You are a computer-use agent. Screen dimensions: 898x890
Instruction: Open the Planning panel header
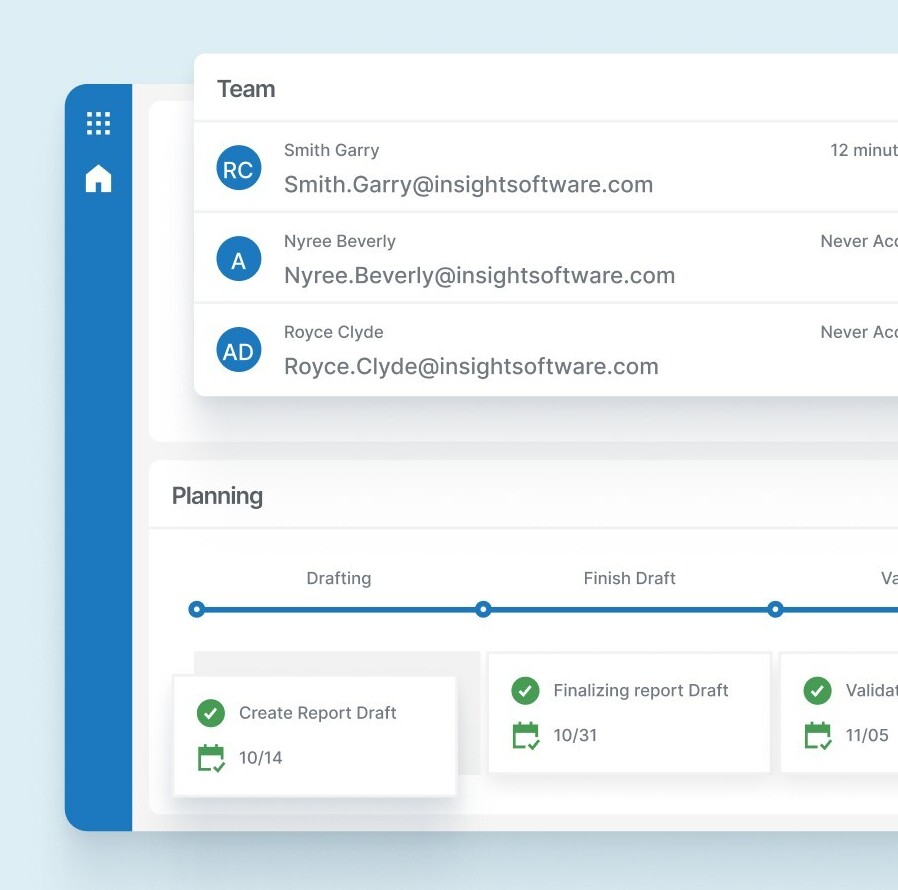pos(217,496)
